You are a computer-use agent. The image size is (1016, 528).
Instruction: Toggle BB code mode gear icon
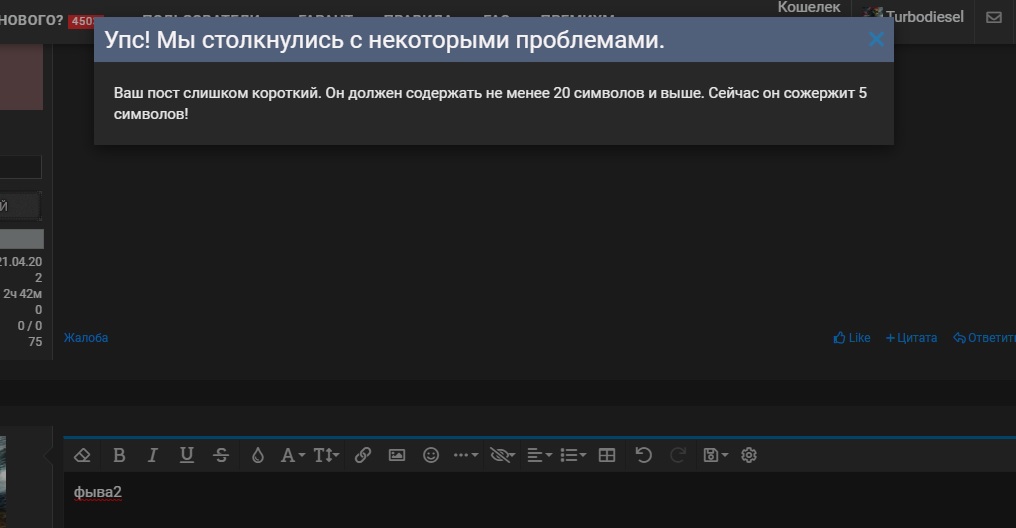coord(749,455)
